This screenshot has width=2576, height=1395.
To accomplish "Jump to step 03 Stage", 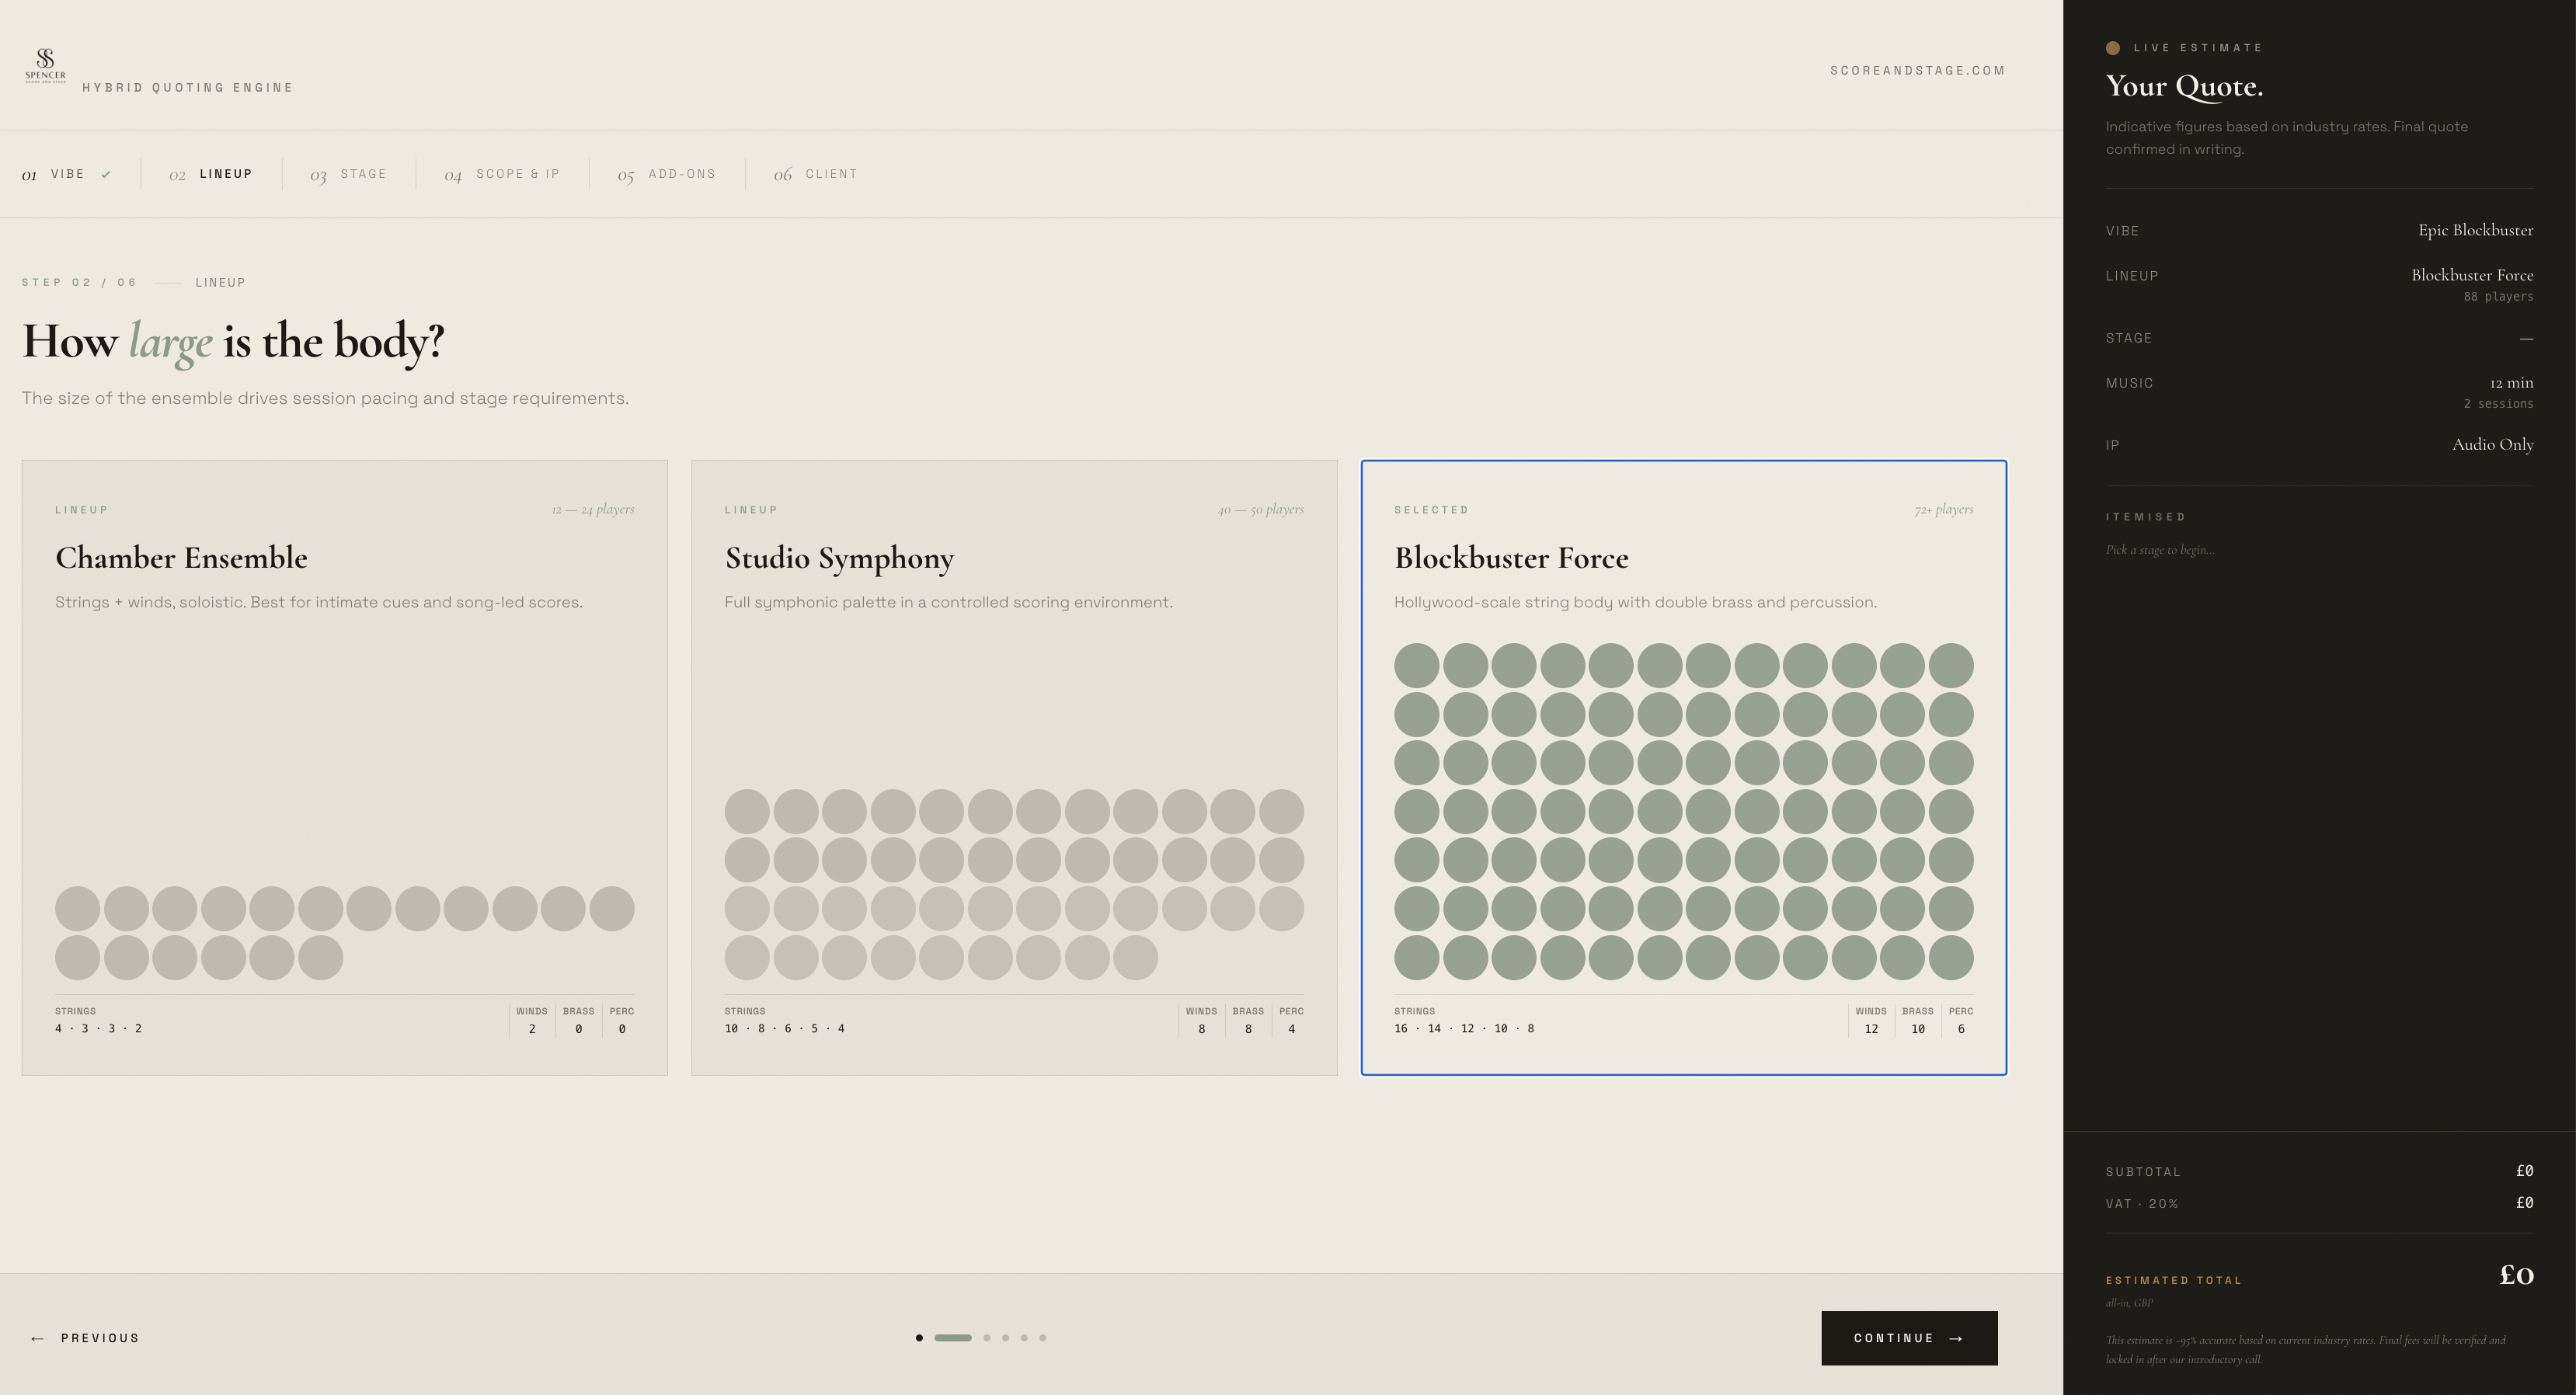I will pos(348,174).
